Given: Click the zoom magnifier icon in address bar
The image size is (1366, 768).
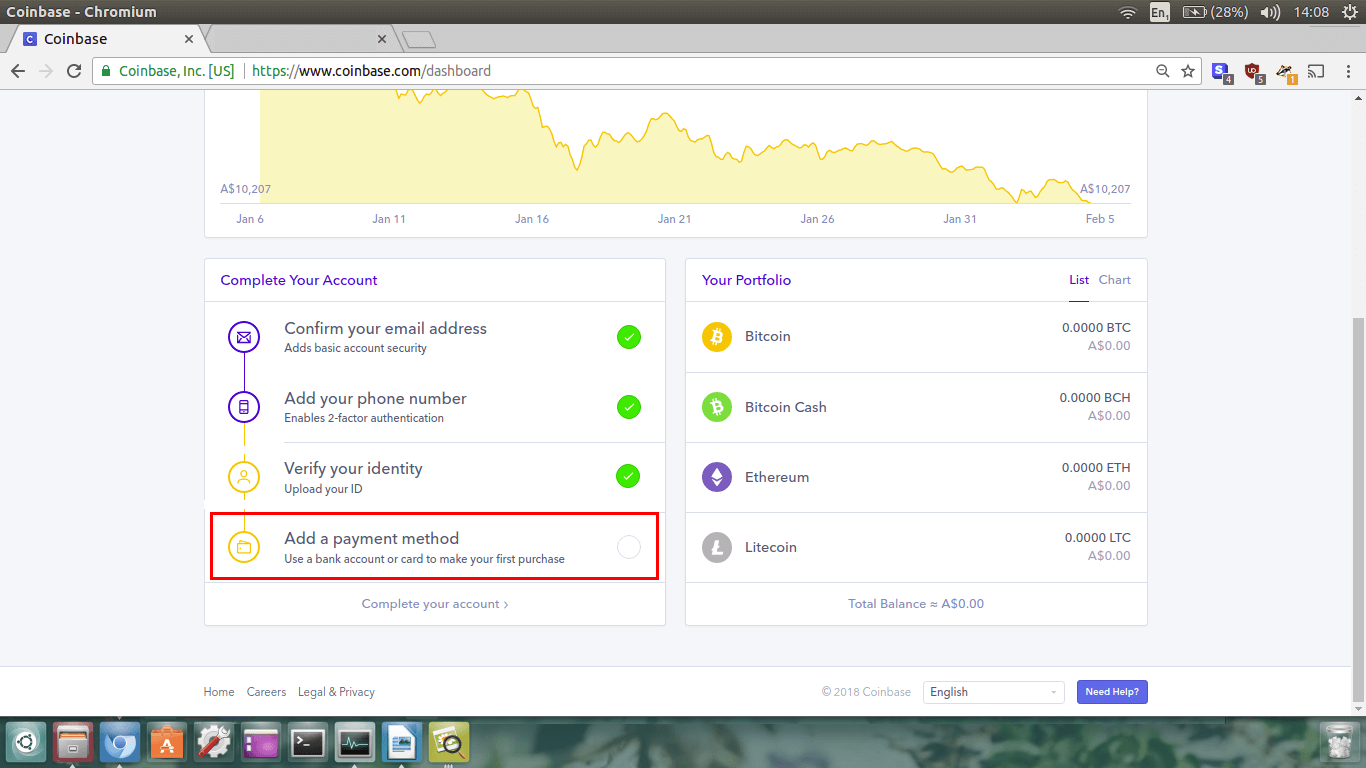Looking at the screenshot, I should (x=1163, y=71).
